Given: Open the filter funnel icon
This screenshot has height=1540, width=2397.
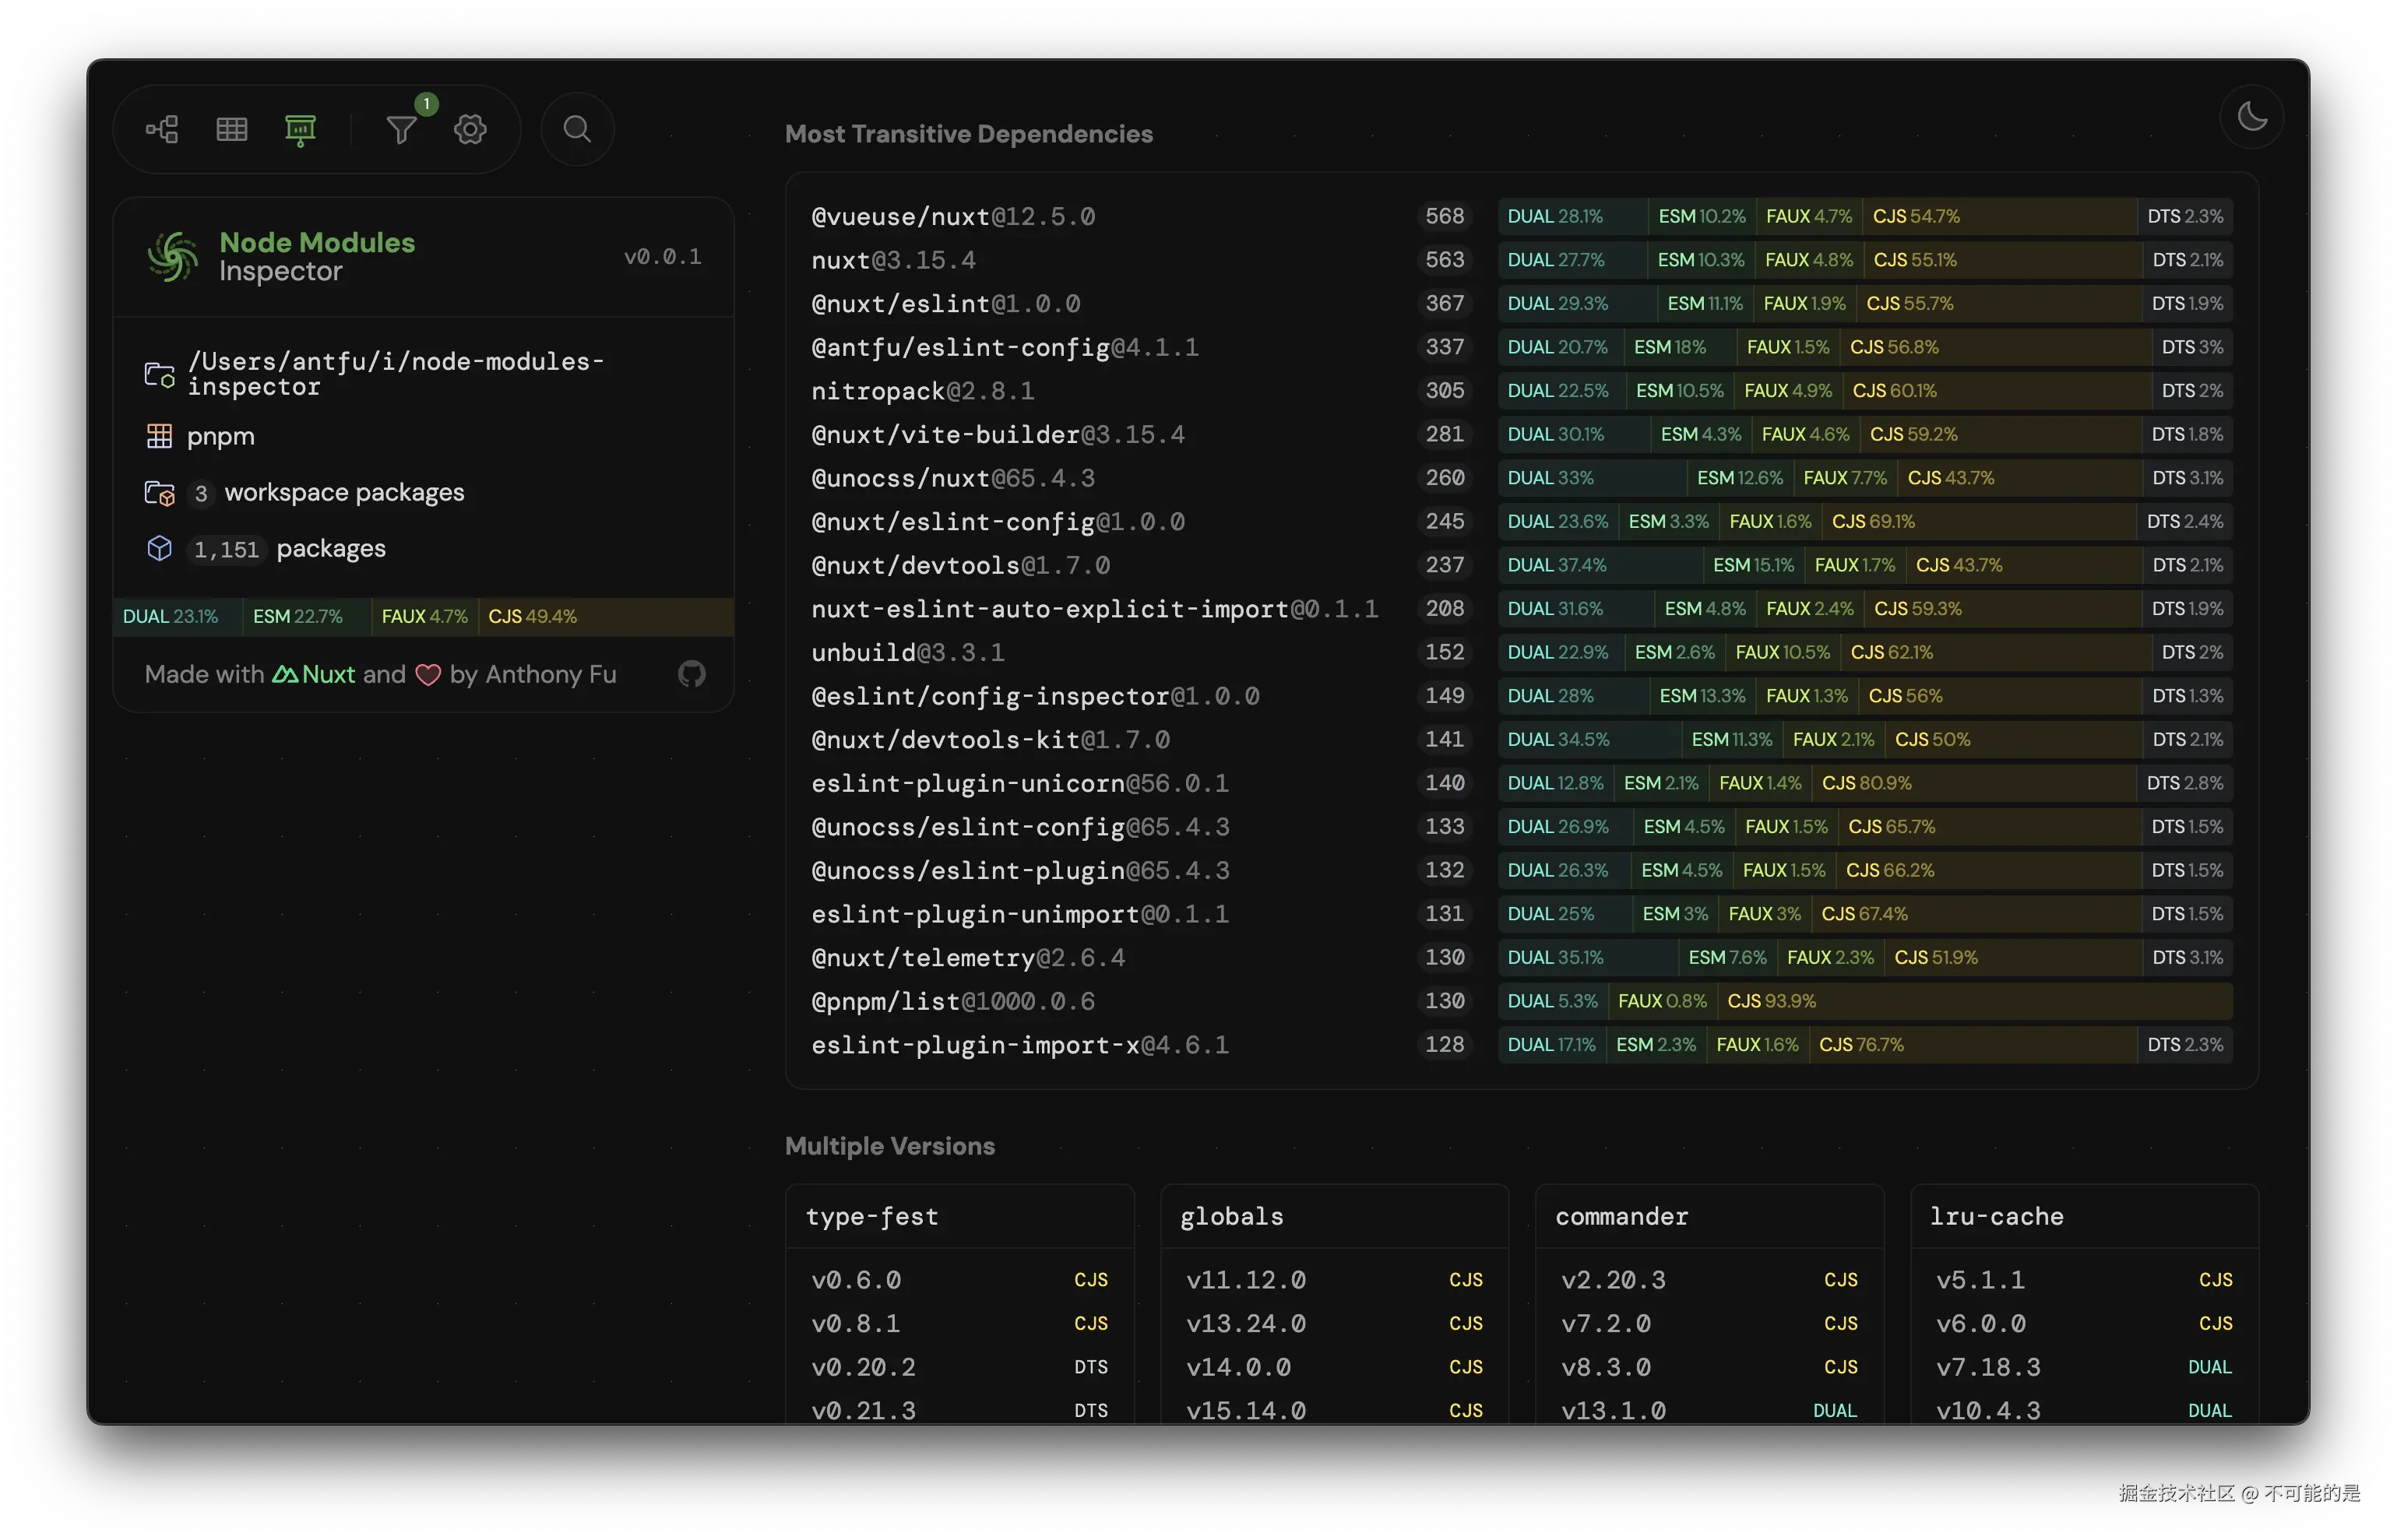Looking at the screenshot, I should [401, 130].
